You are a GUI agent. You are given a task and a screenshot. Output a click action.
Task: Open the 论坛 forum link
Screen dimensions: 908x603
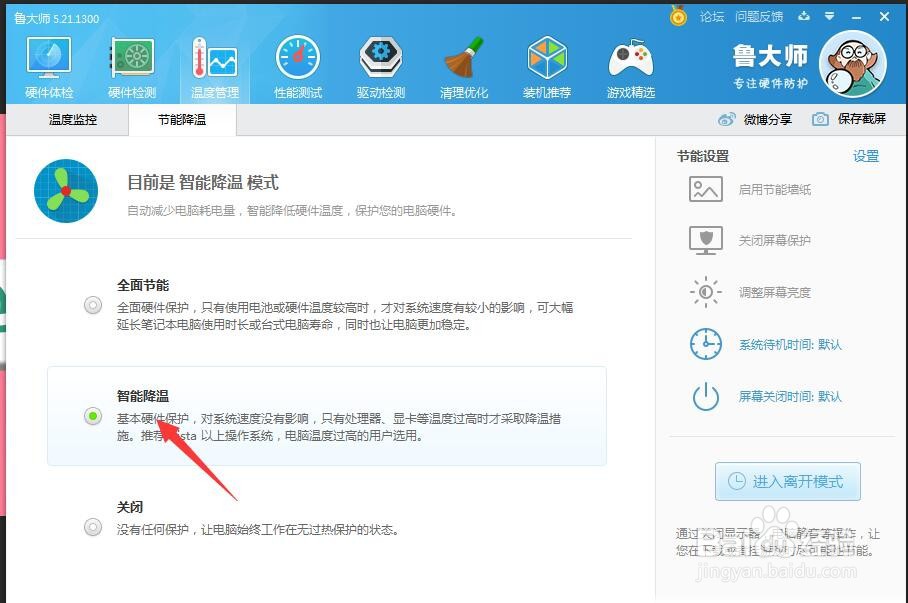(x=712, y=17)
